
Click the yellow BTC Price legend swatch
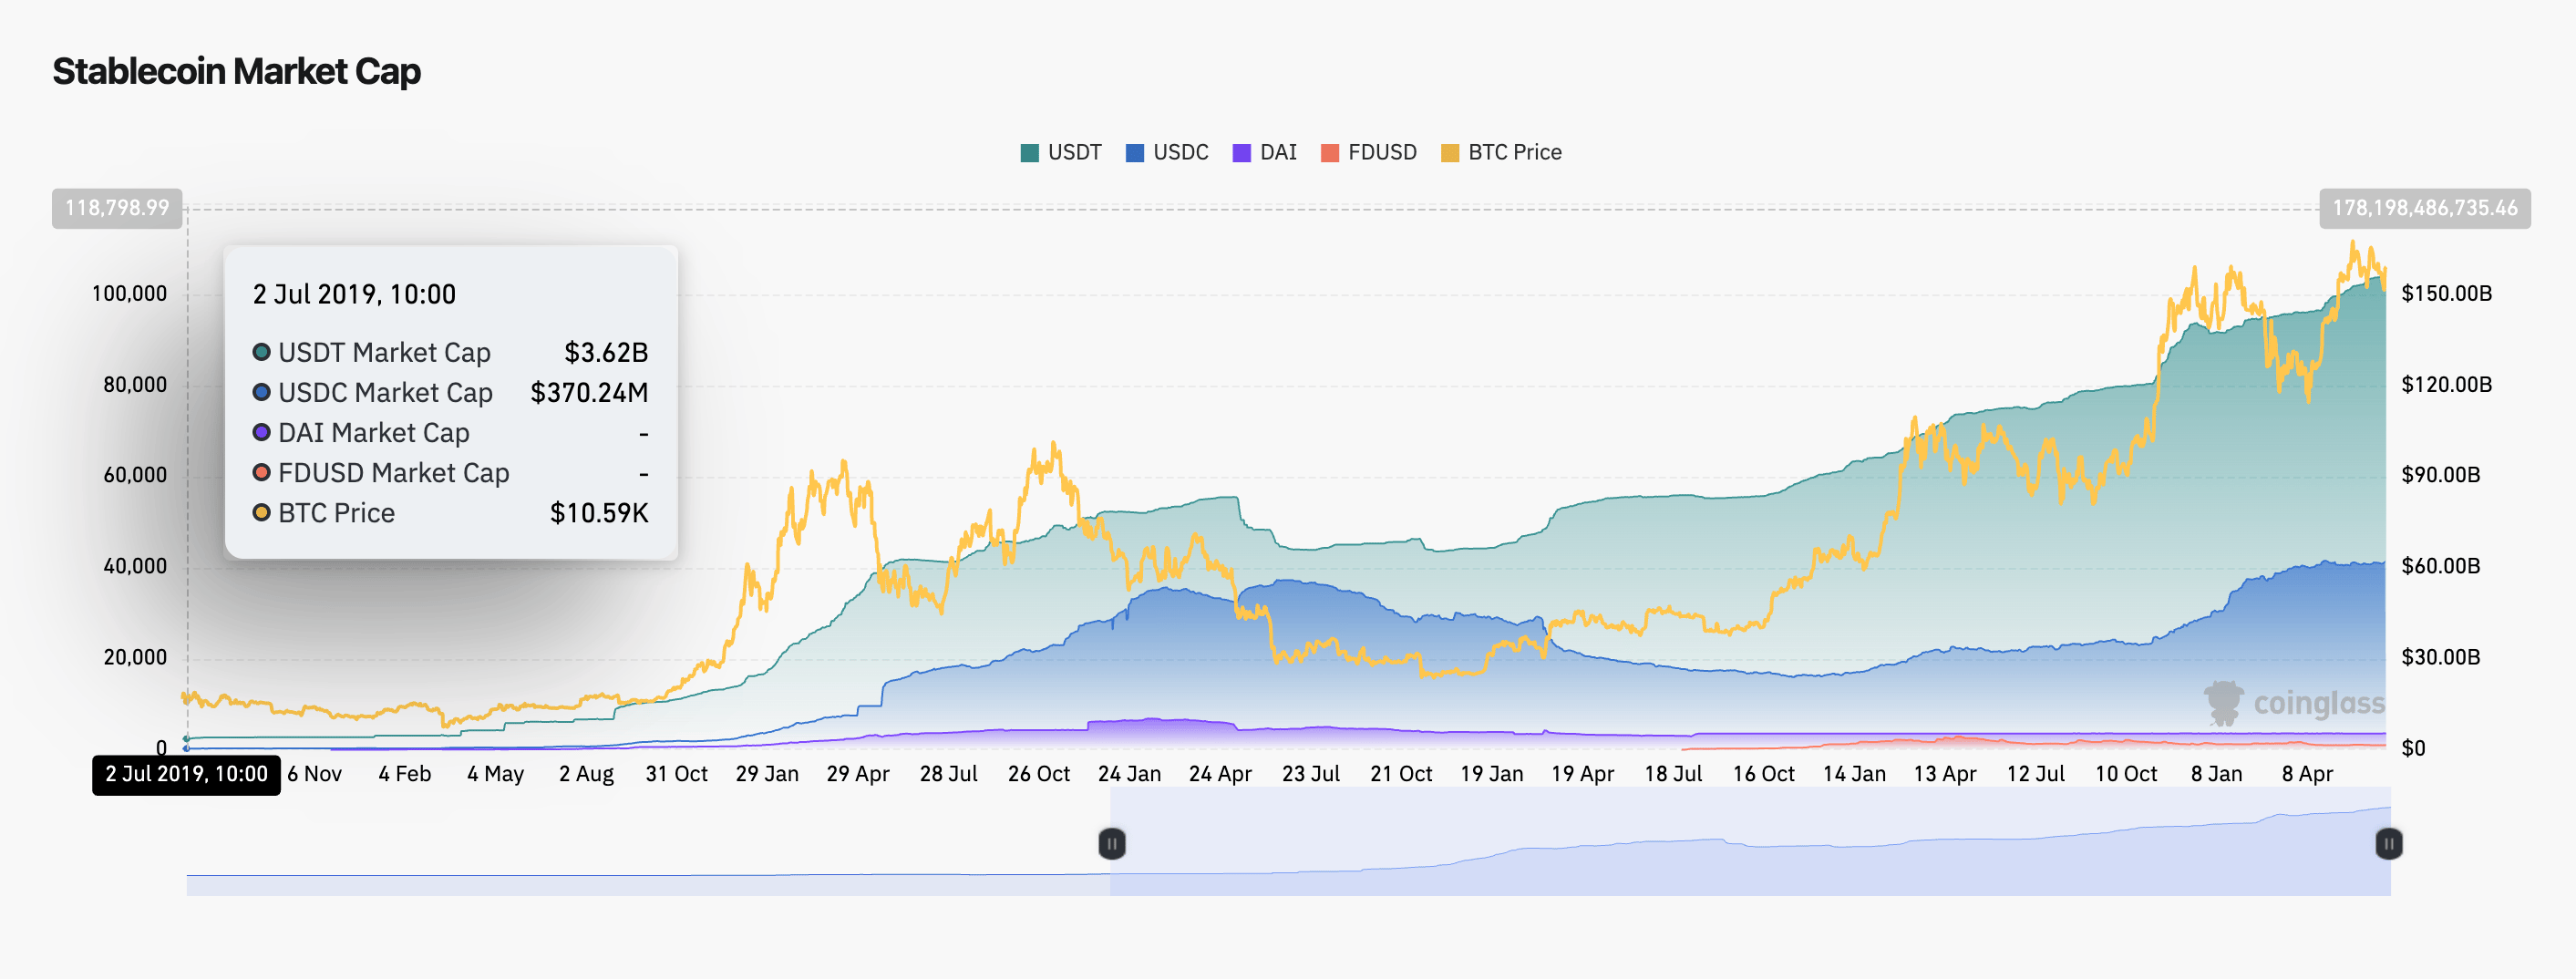coord(1449,153)
